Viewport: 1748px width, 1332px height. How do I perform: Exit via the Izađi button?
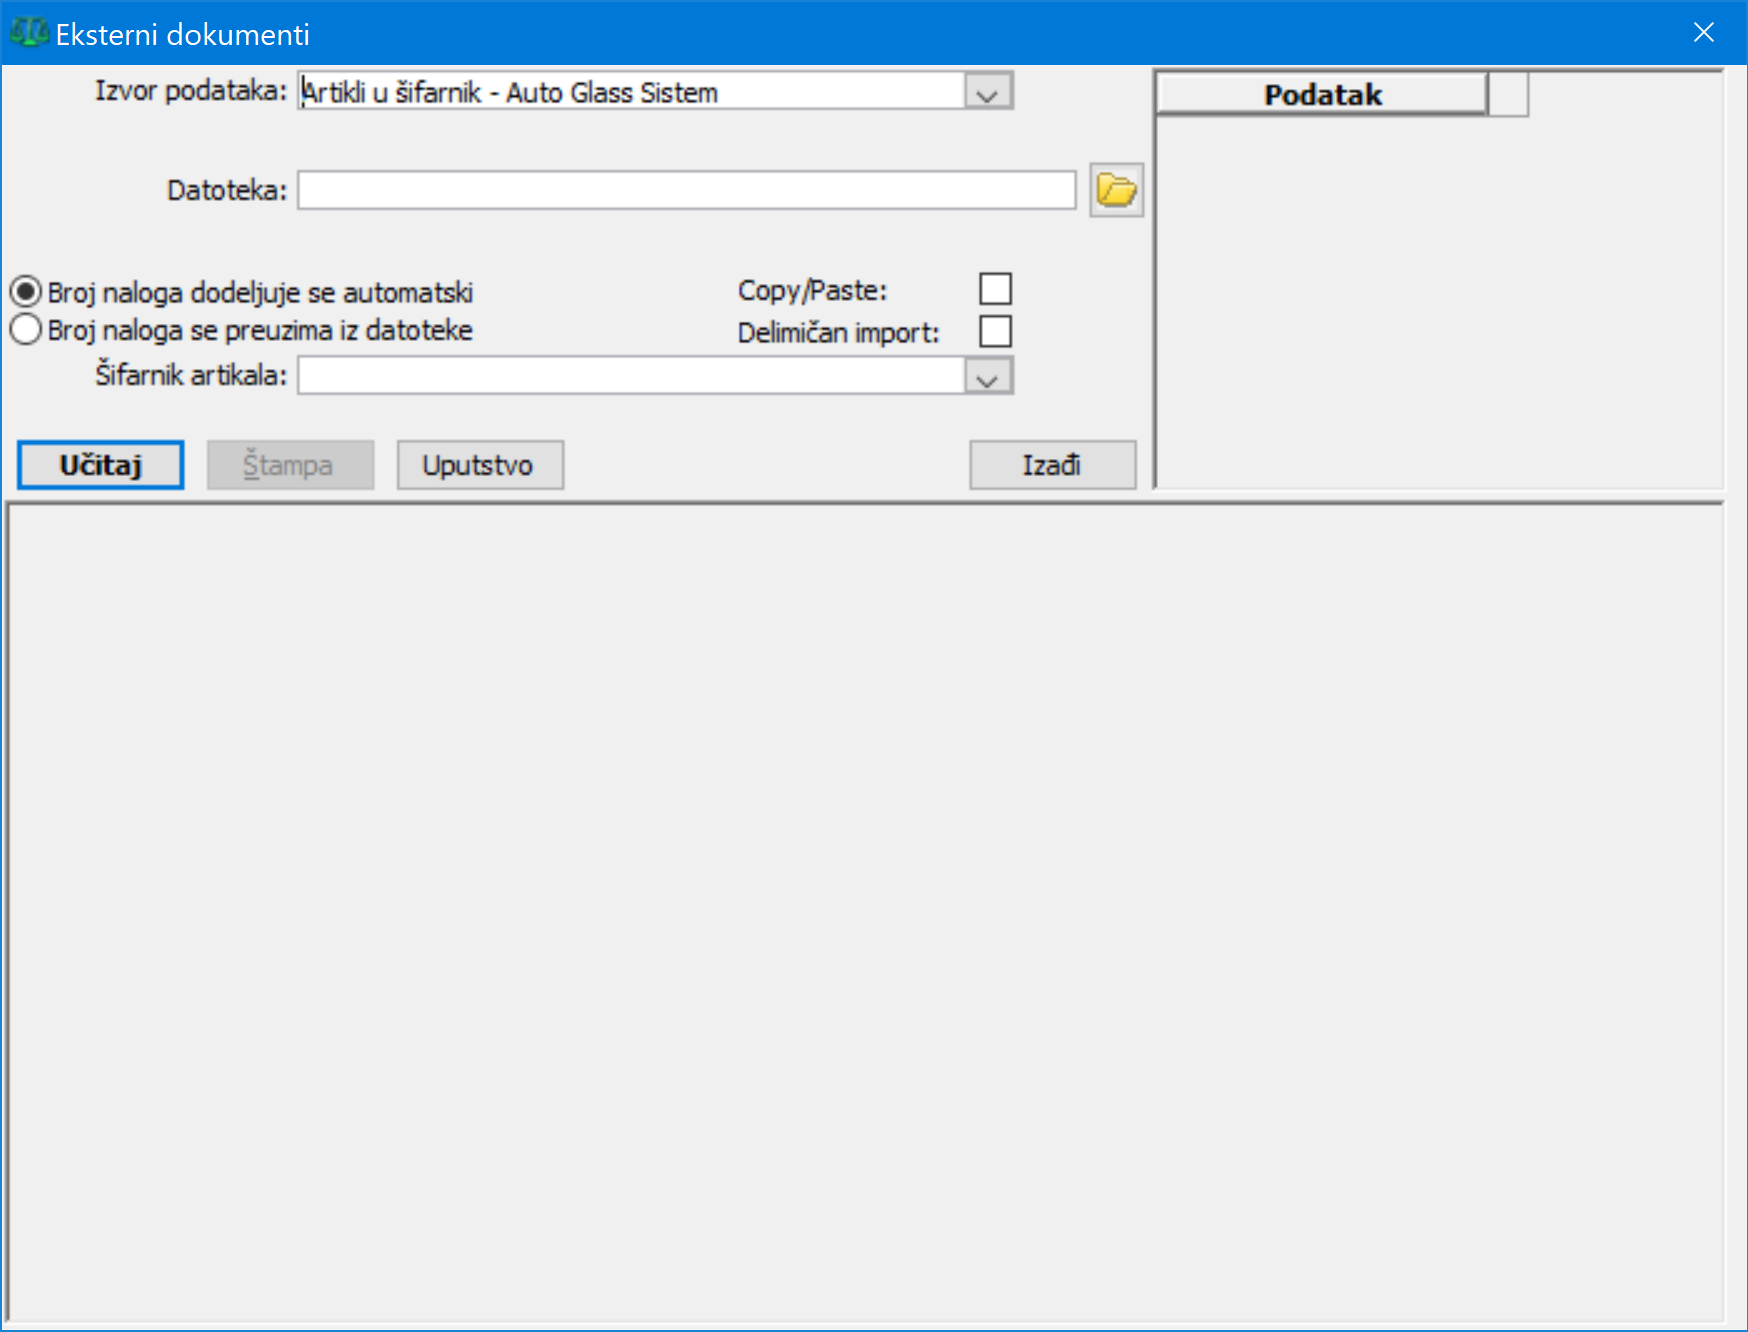[1052, 465]
